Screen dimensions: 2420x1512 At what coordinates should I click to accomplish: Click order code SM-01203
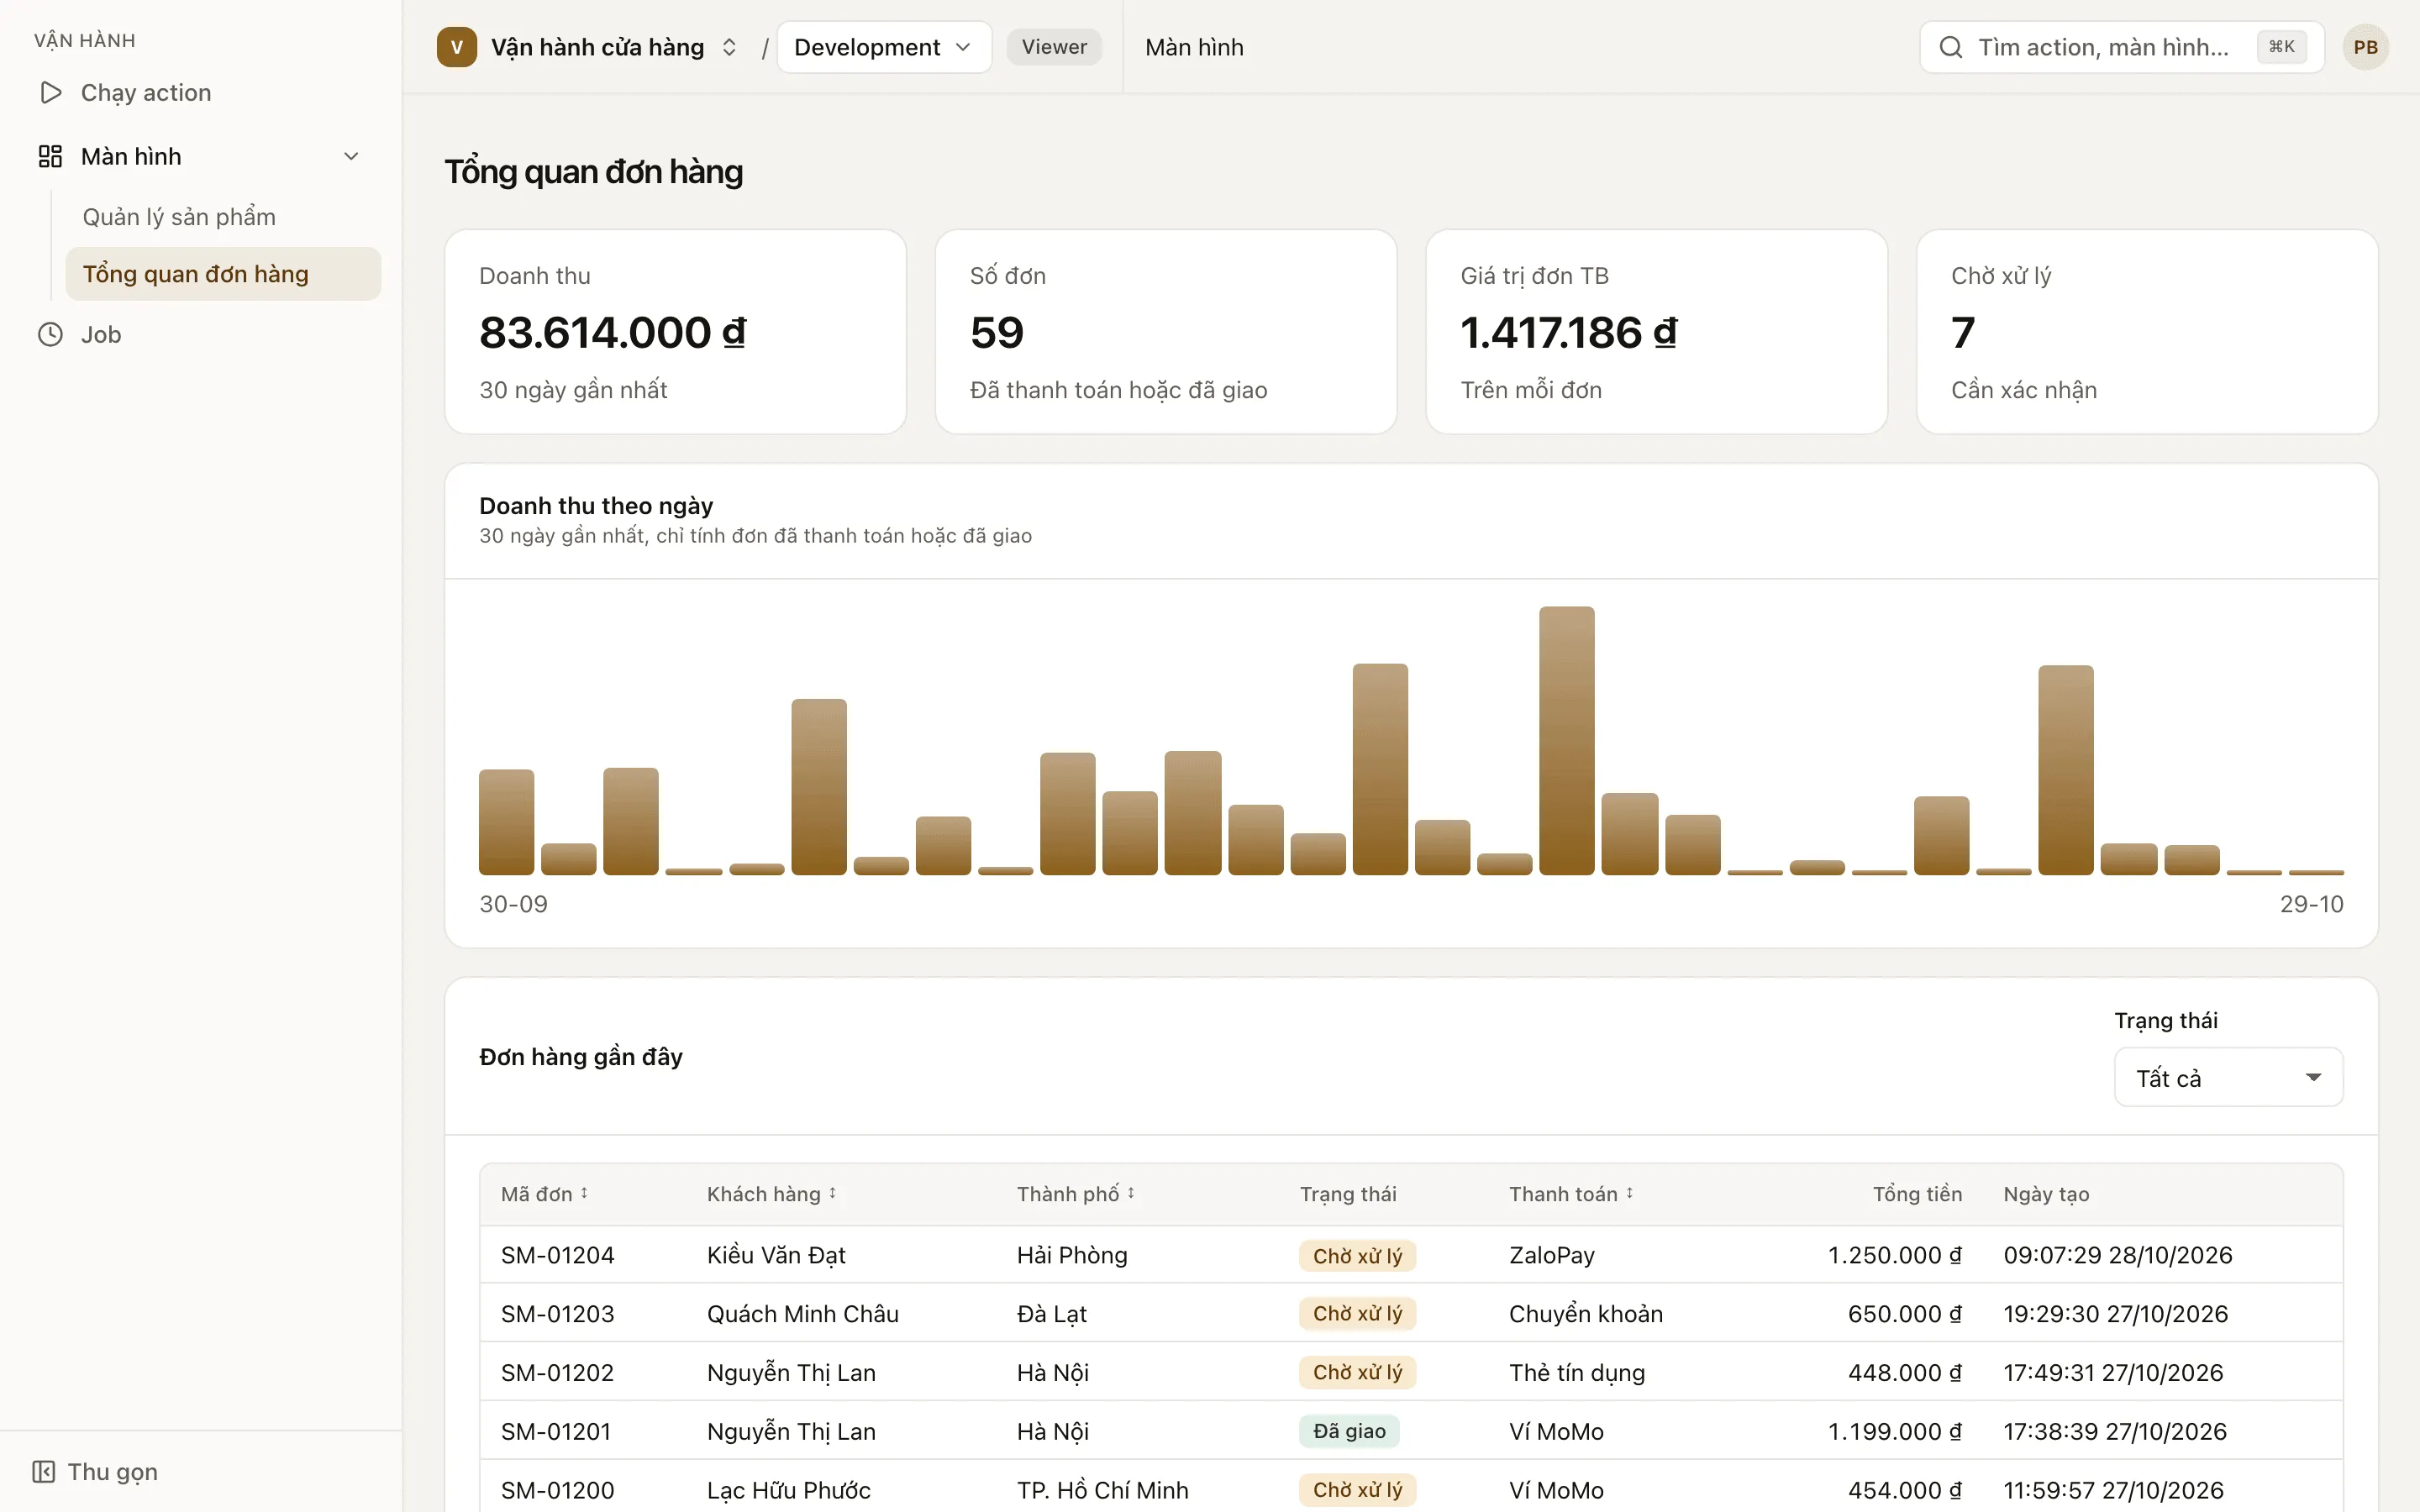tap(557, 1313)
